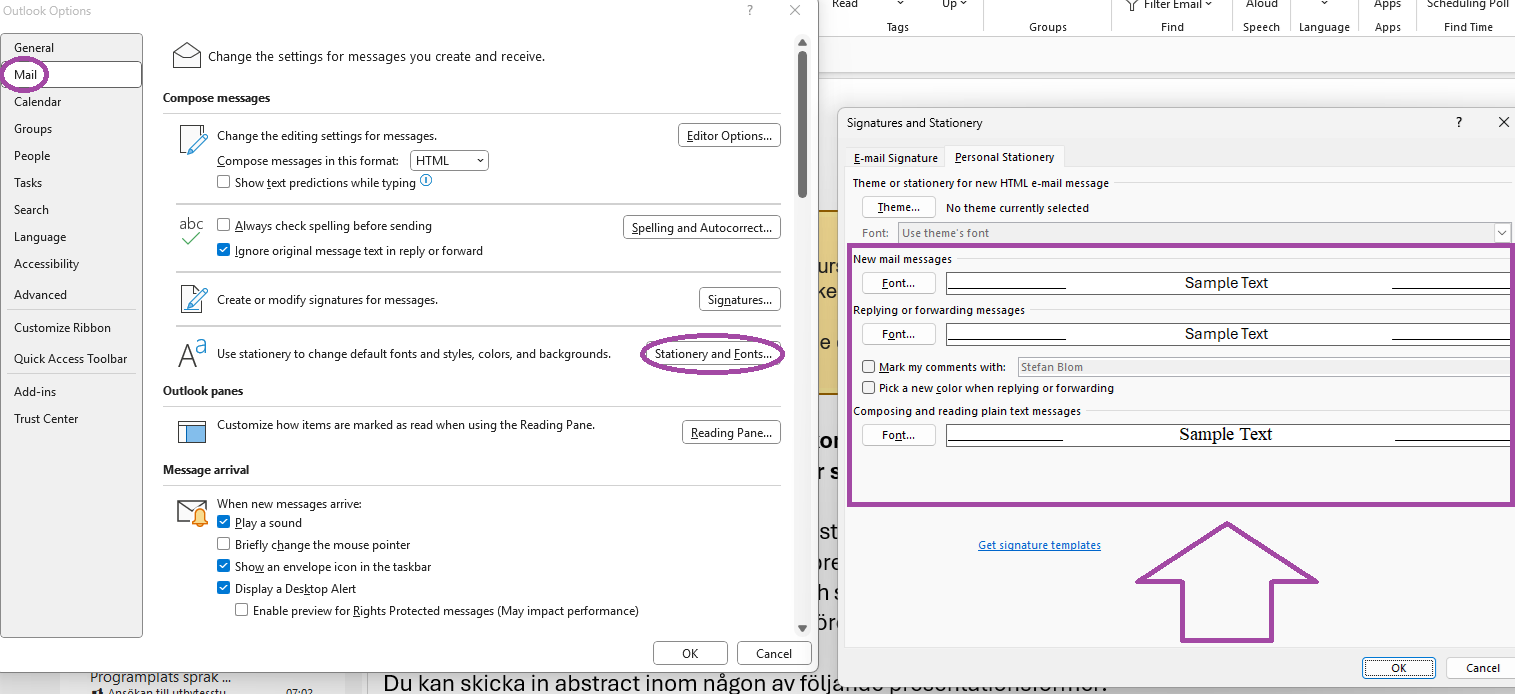This screenshot has width=1515, height=694.
Task: Click the Outlook Options help question mark
Action: click(750, 10)
